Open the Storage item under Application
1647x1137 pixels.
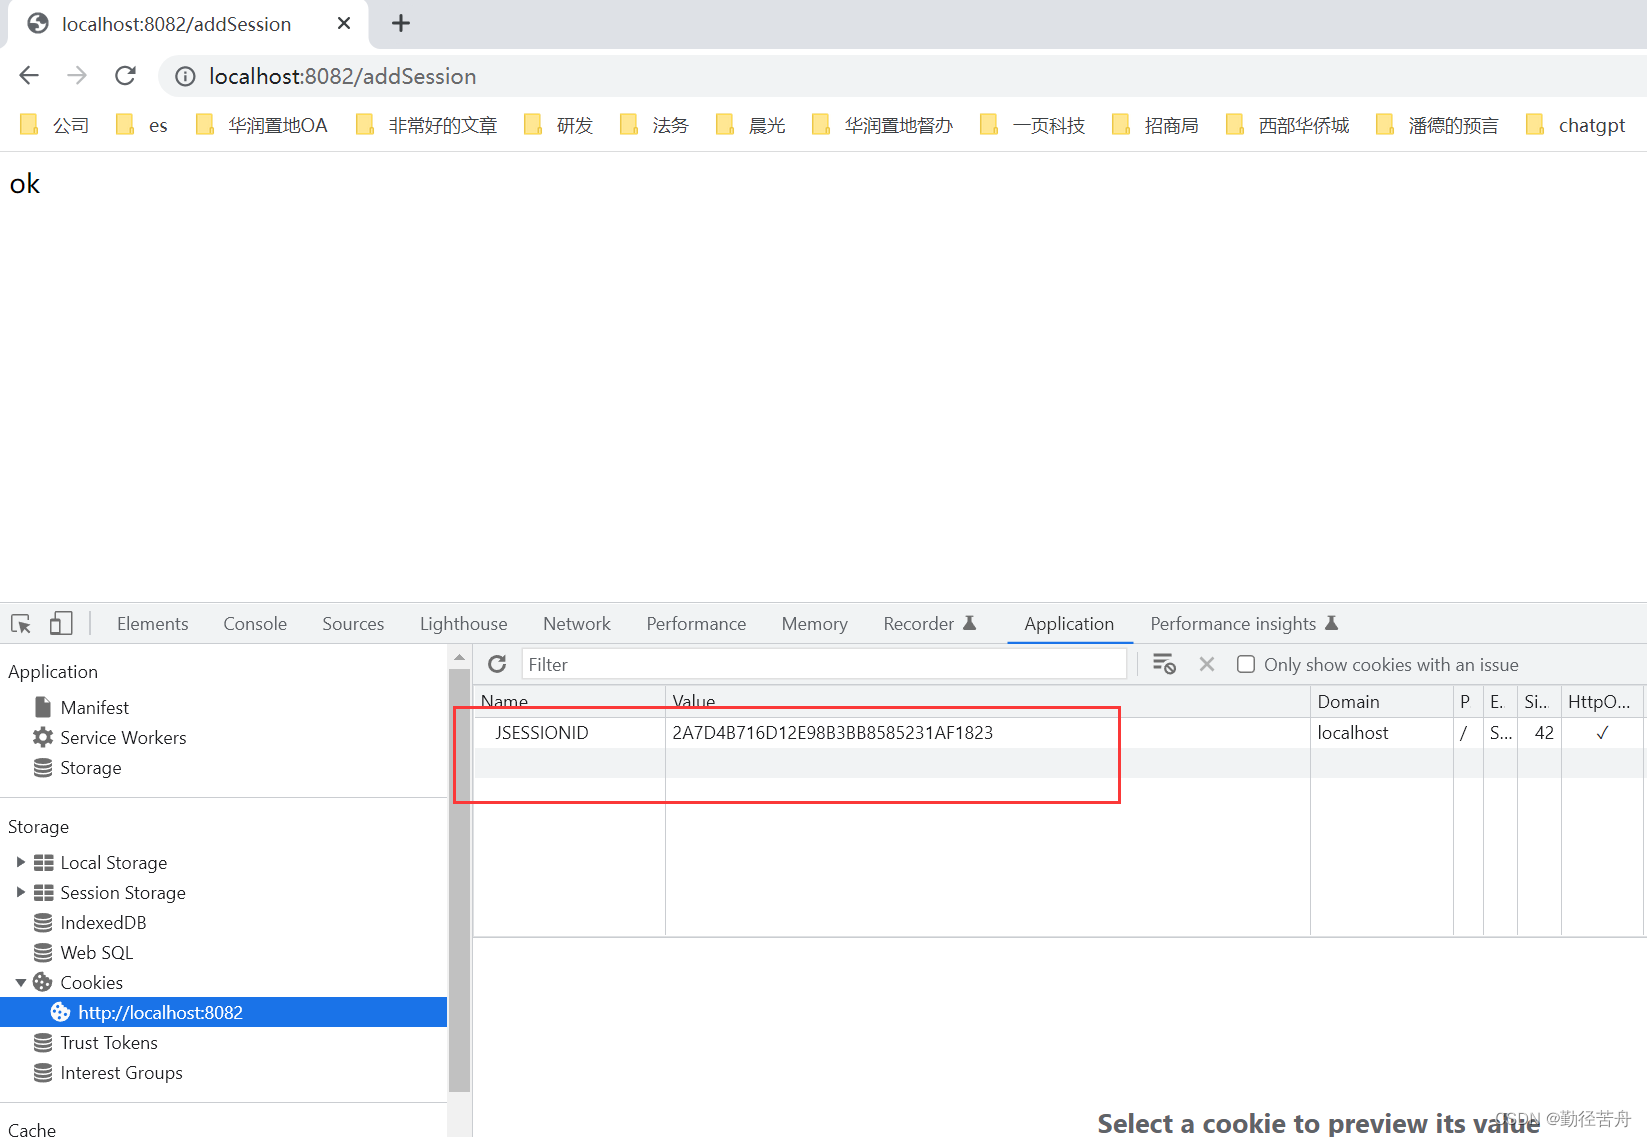click(90, 767)
